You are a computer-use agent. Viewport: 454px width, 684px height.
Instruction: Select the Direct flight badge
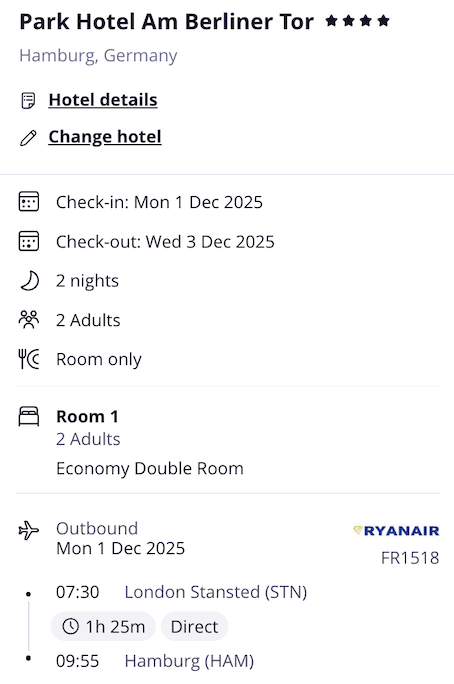click(x=194, y=626)
